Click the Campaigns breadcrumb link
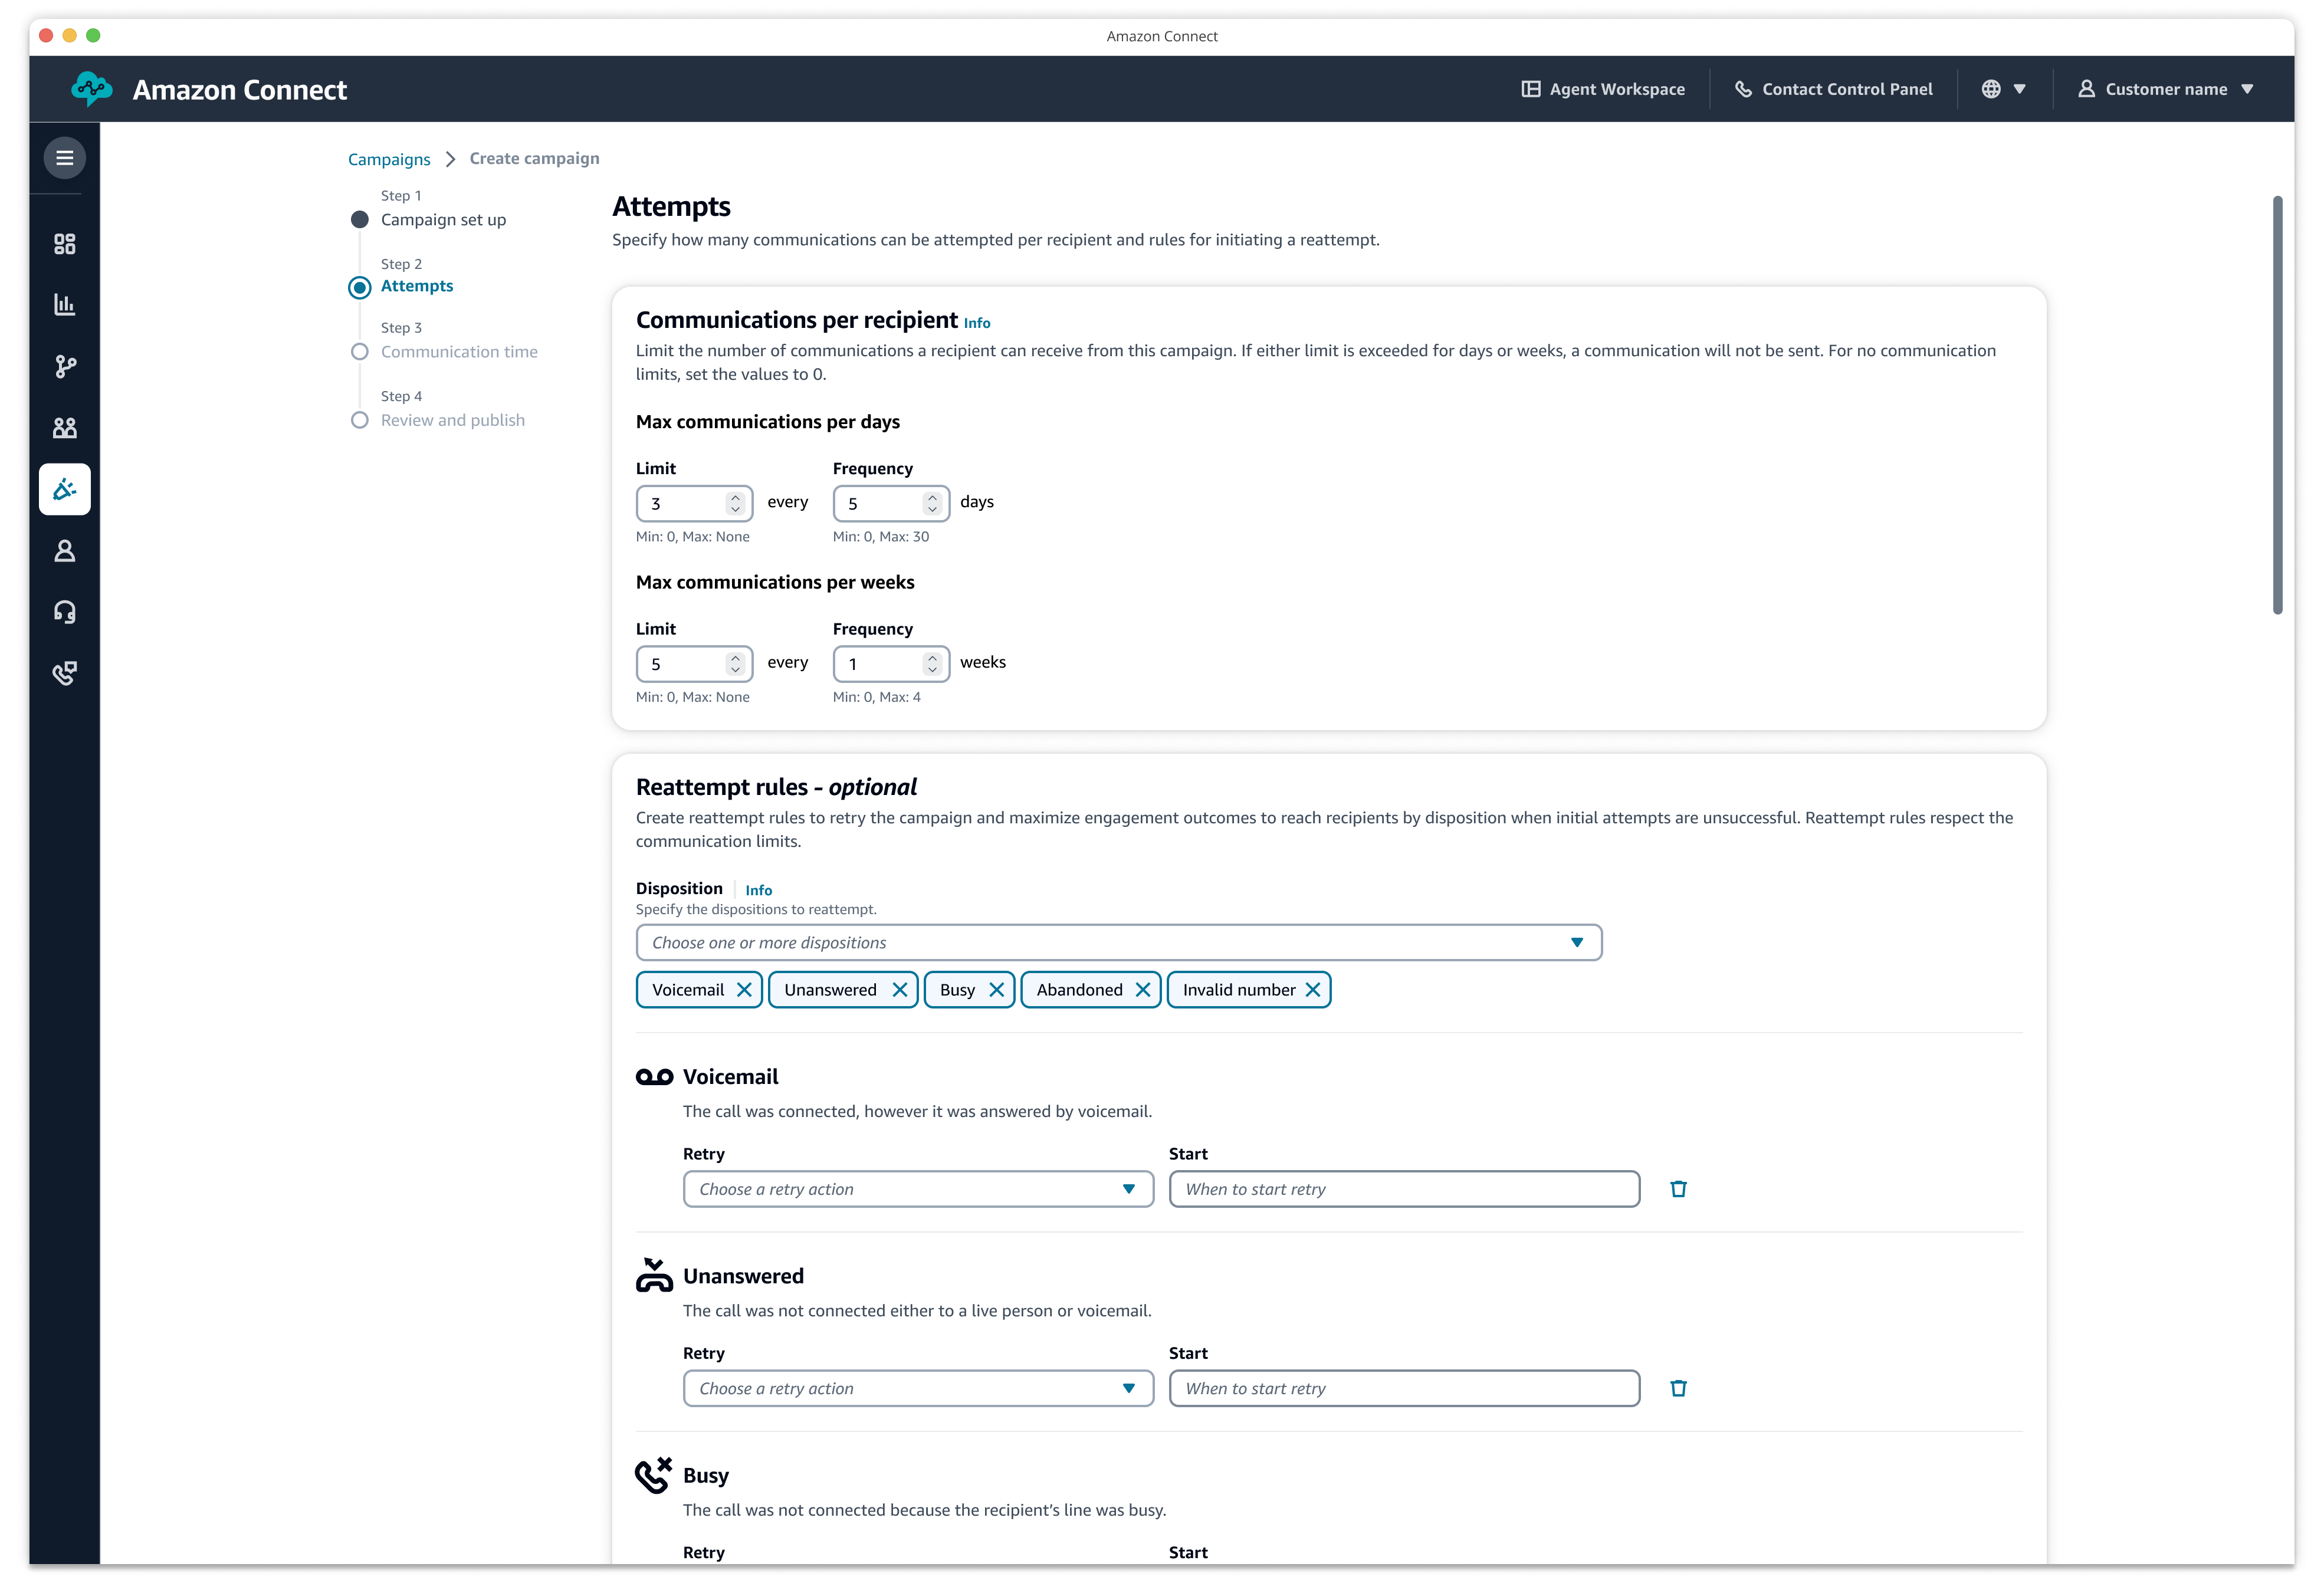This screenshot has width=2324, height=1590. coord(389,157)
